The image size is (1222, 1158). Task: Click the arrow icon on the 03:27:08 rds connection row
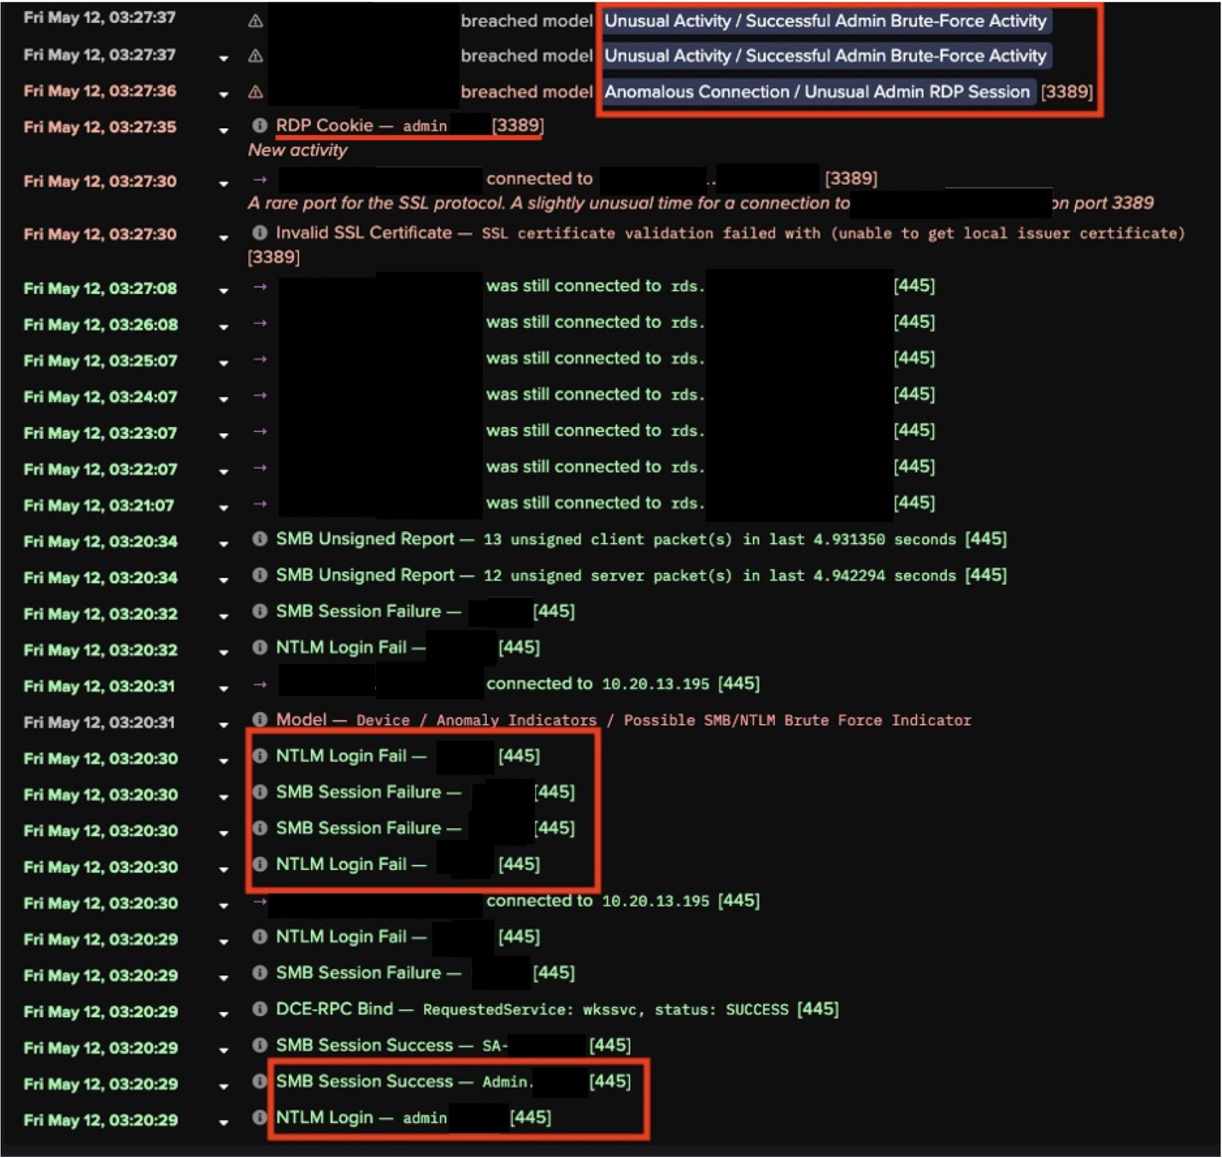click(258, 288)
